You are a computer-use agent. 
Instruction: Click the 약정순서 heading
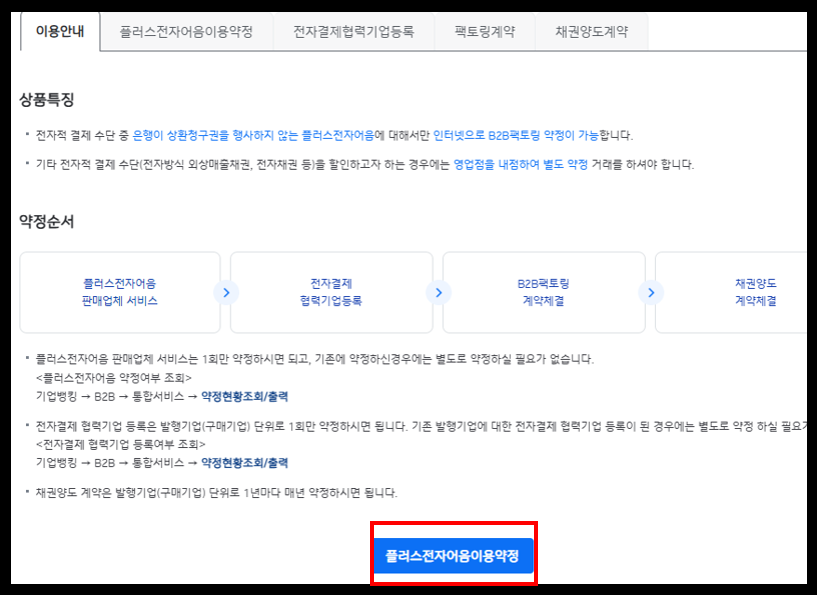click(47, 221)
